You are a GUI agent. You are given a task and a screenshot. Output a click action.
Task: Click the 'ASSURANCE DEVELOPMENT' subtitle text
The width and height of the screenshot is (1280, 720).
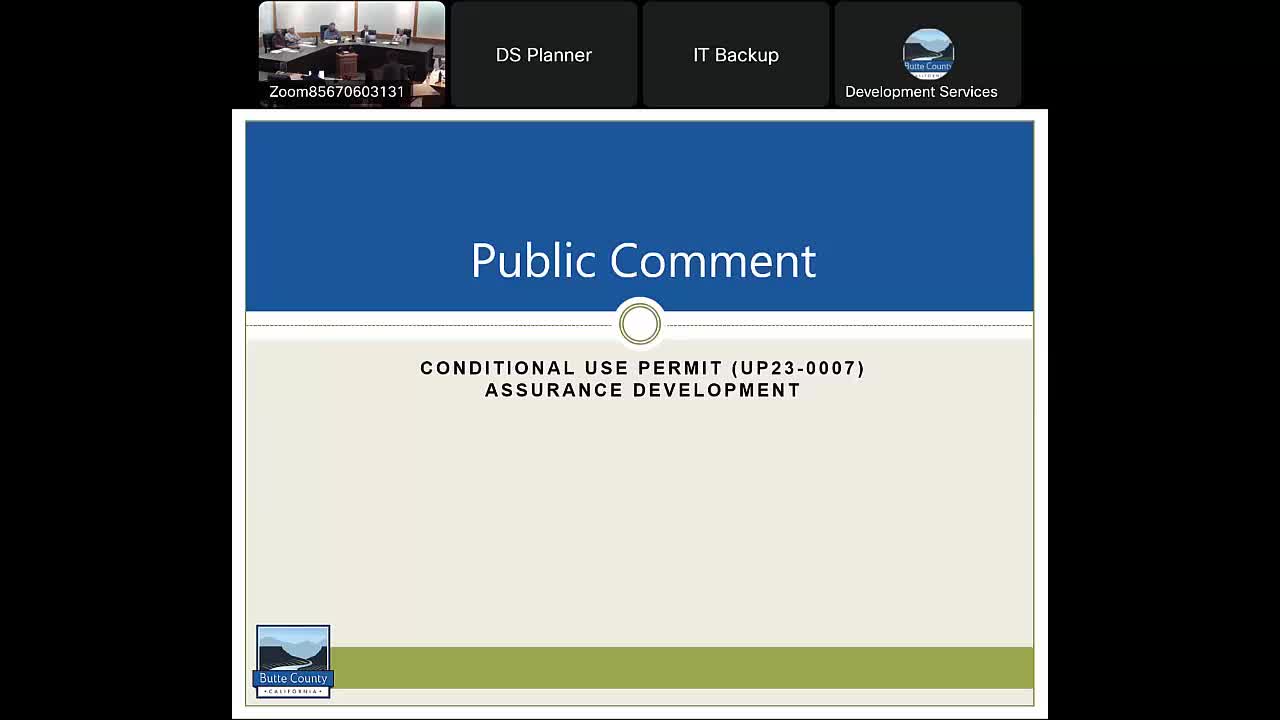click(643, 390)
